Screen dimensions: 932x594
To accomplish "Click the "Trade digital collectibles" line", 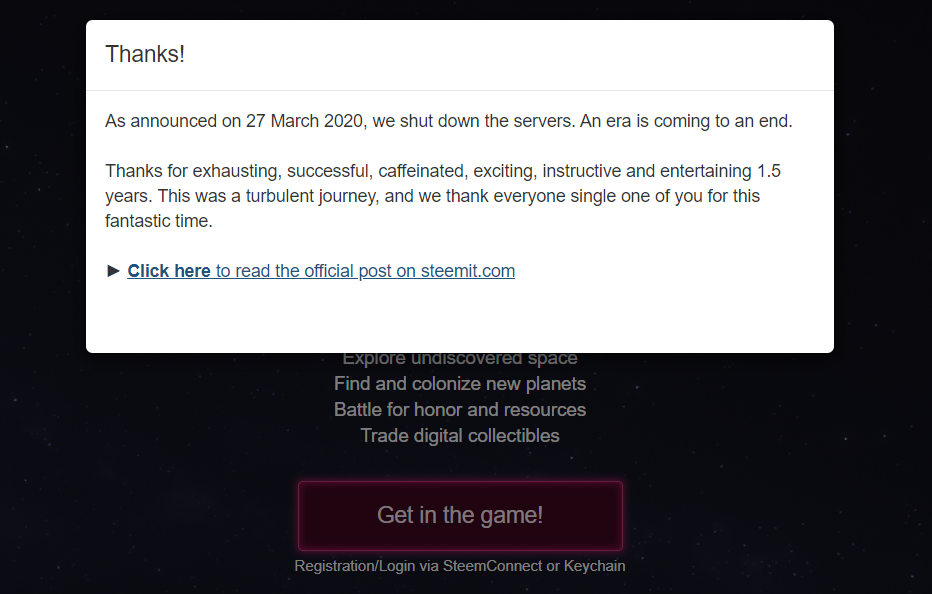I will point(460,436).
